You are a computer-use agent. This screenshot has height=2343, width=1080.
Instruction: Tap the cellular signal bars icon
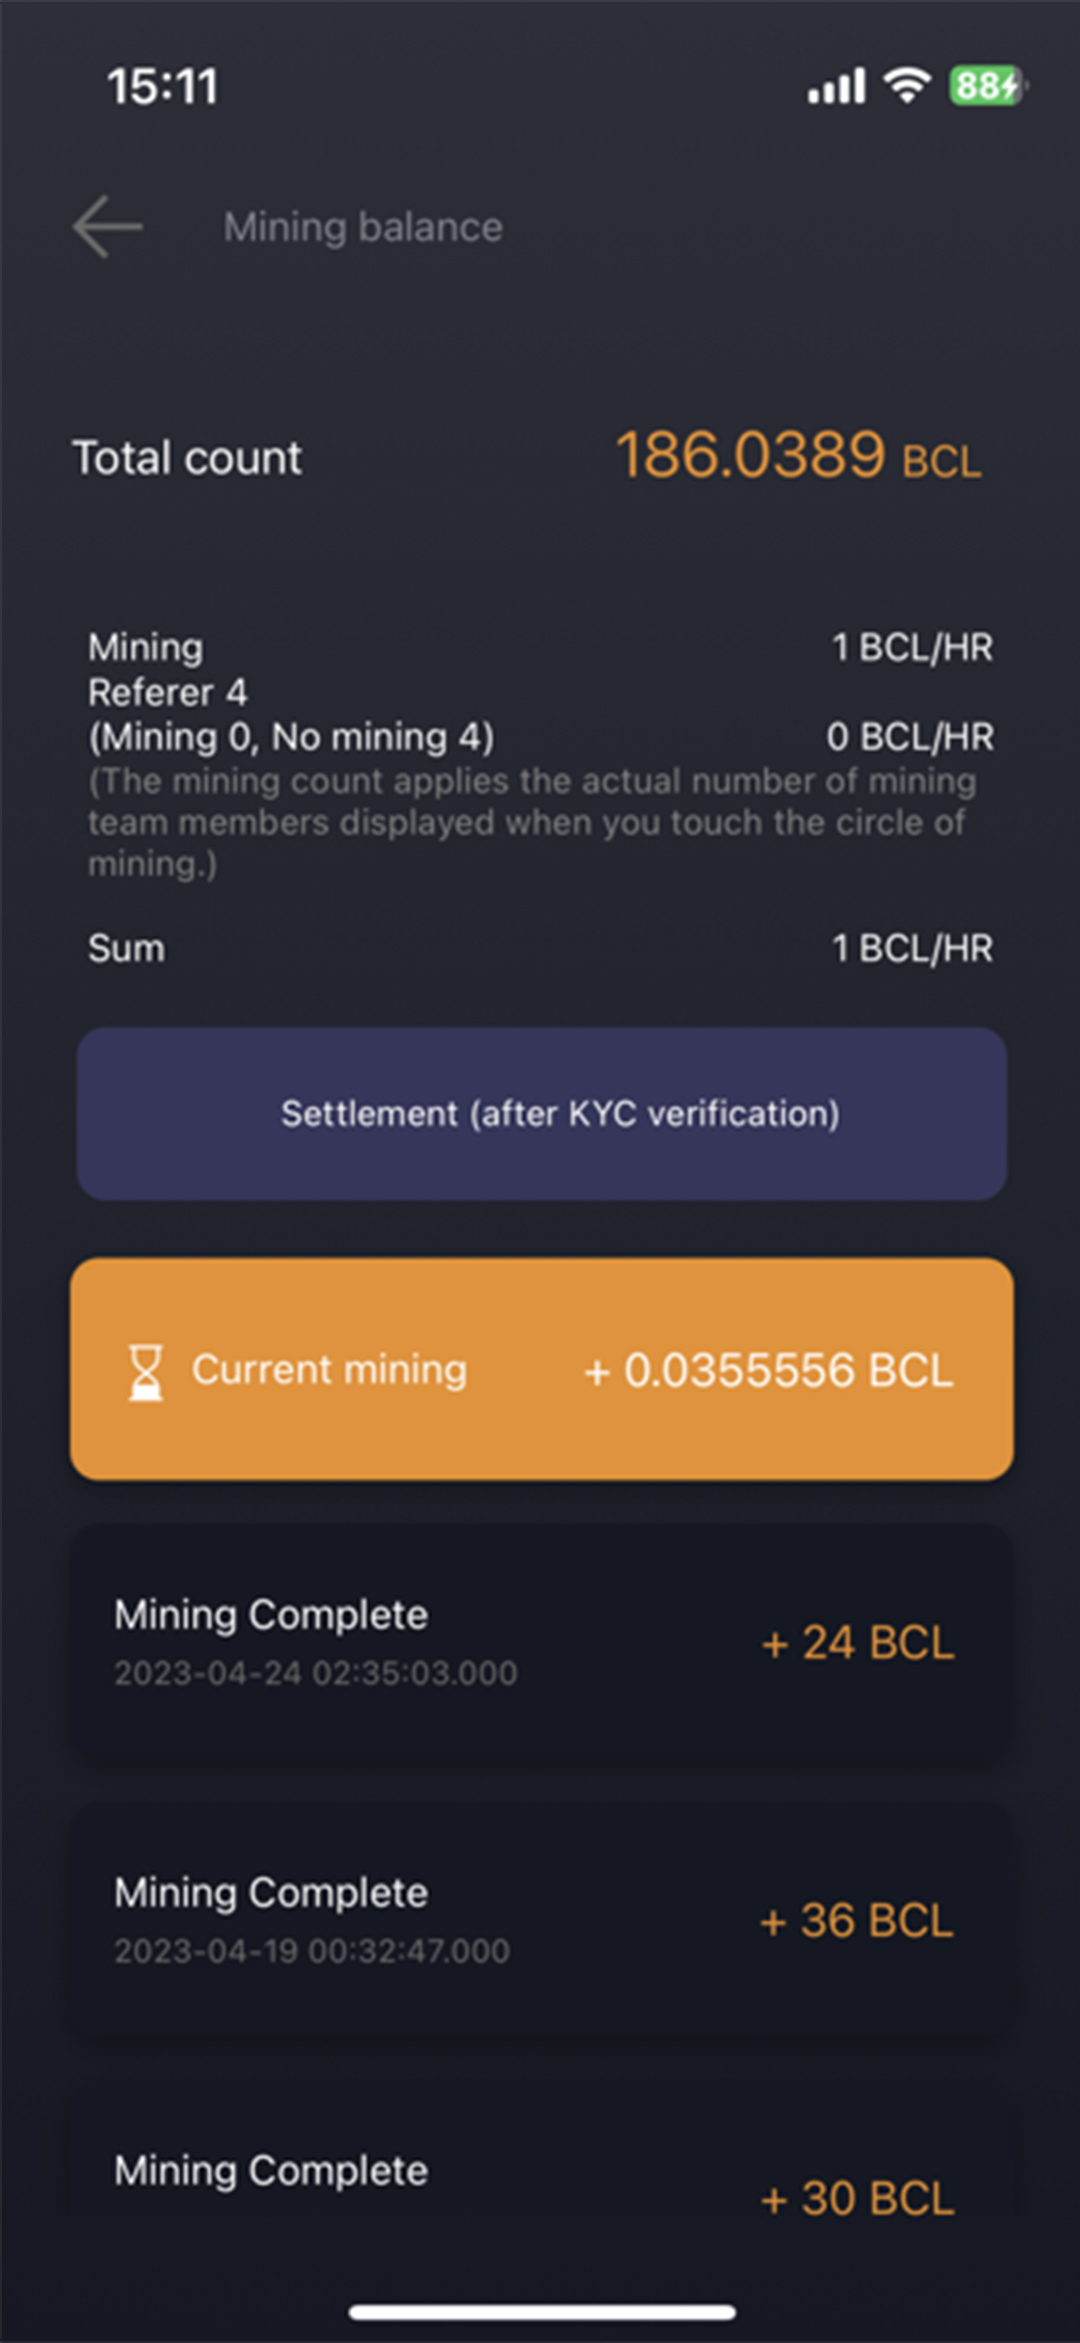[x=836, y=87]
